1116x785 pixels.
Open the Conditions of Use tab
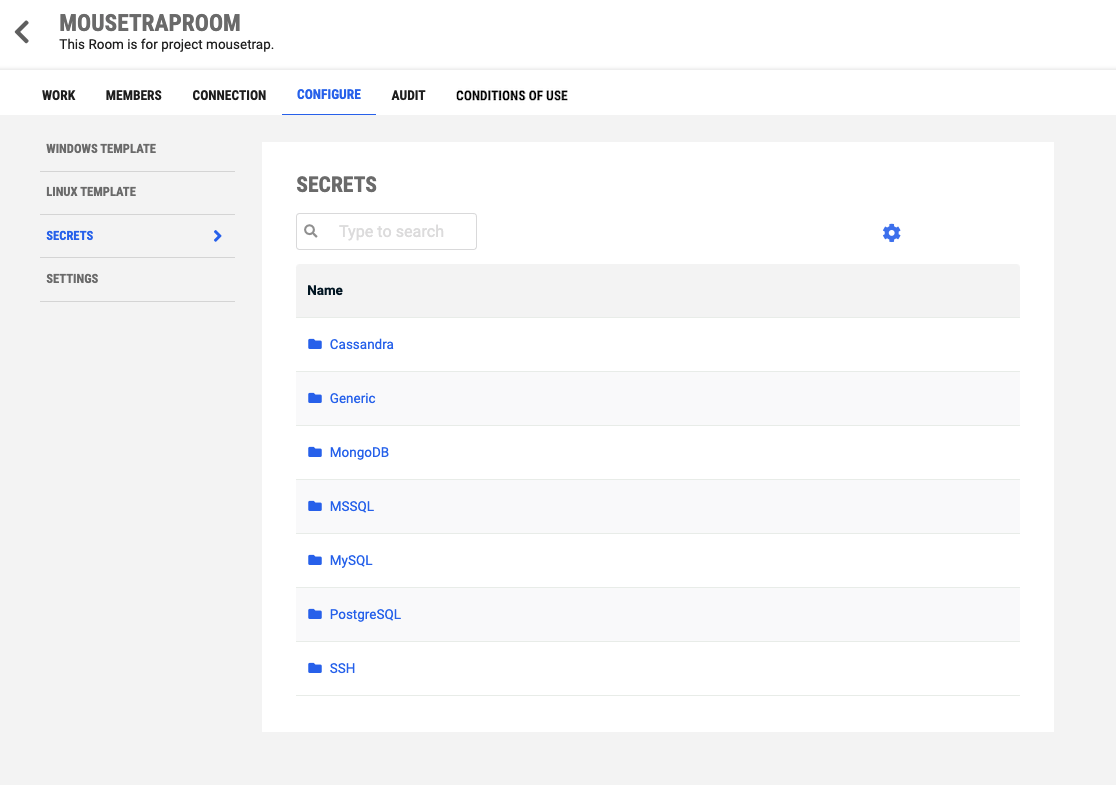point(512,95)
